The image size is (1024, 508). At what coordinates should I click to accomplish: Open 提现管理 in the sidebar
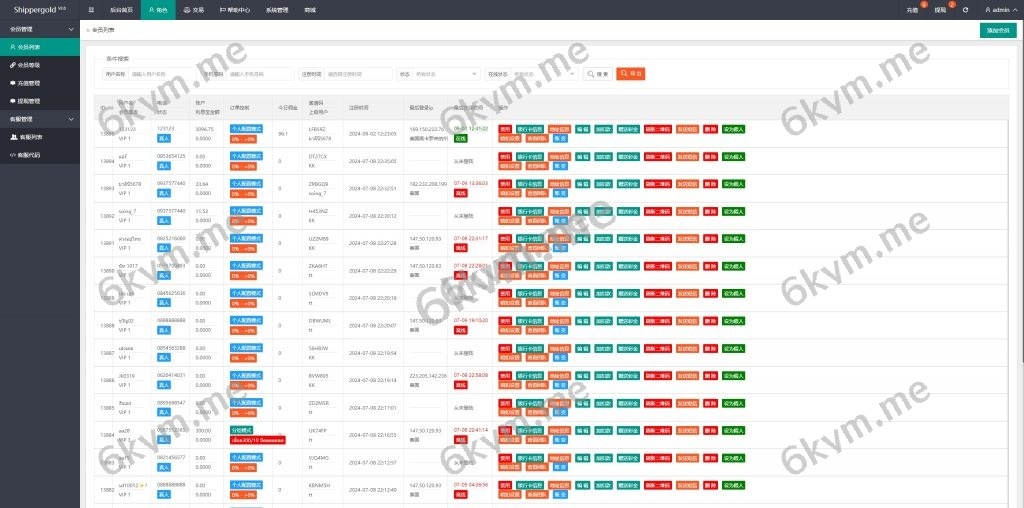coord(29,101)
